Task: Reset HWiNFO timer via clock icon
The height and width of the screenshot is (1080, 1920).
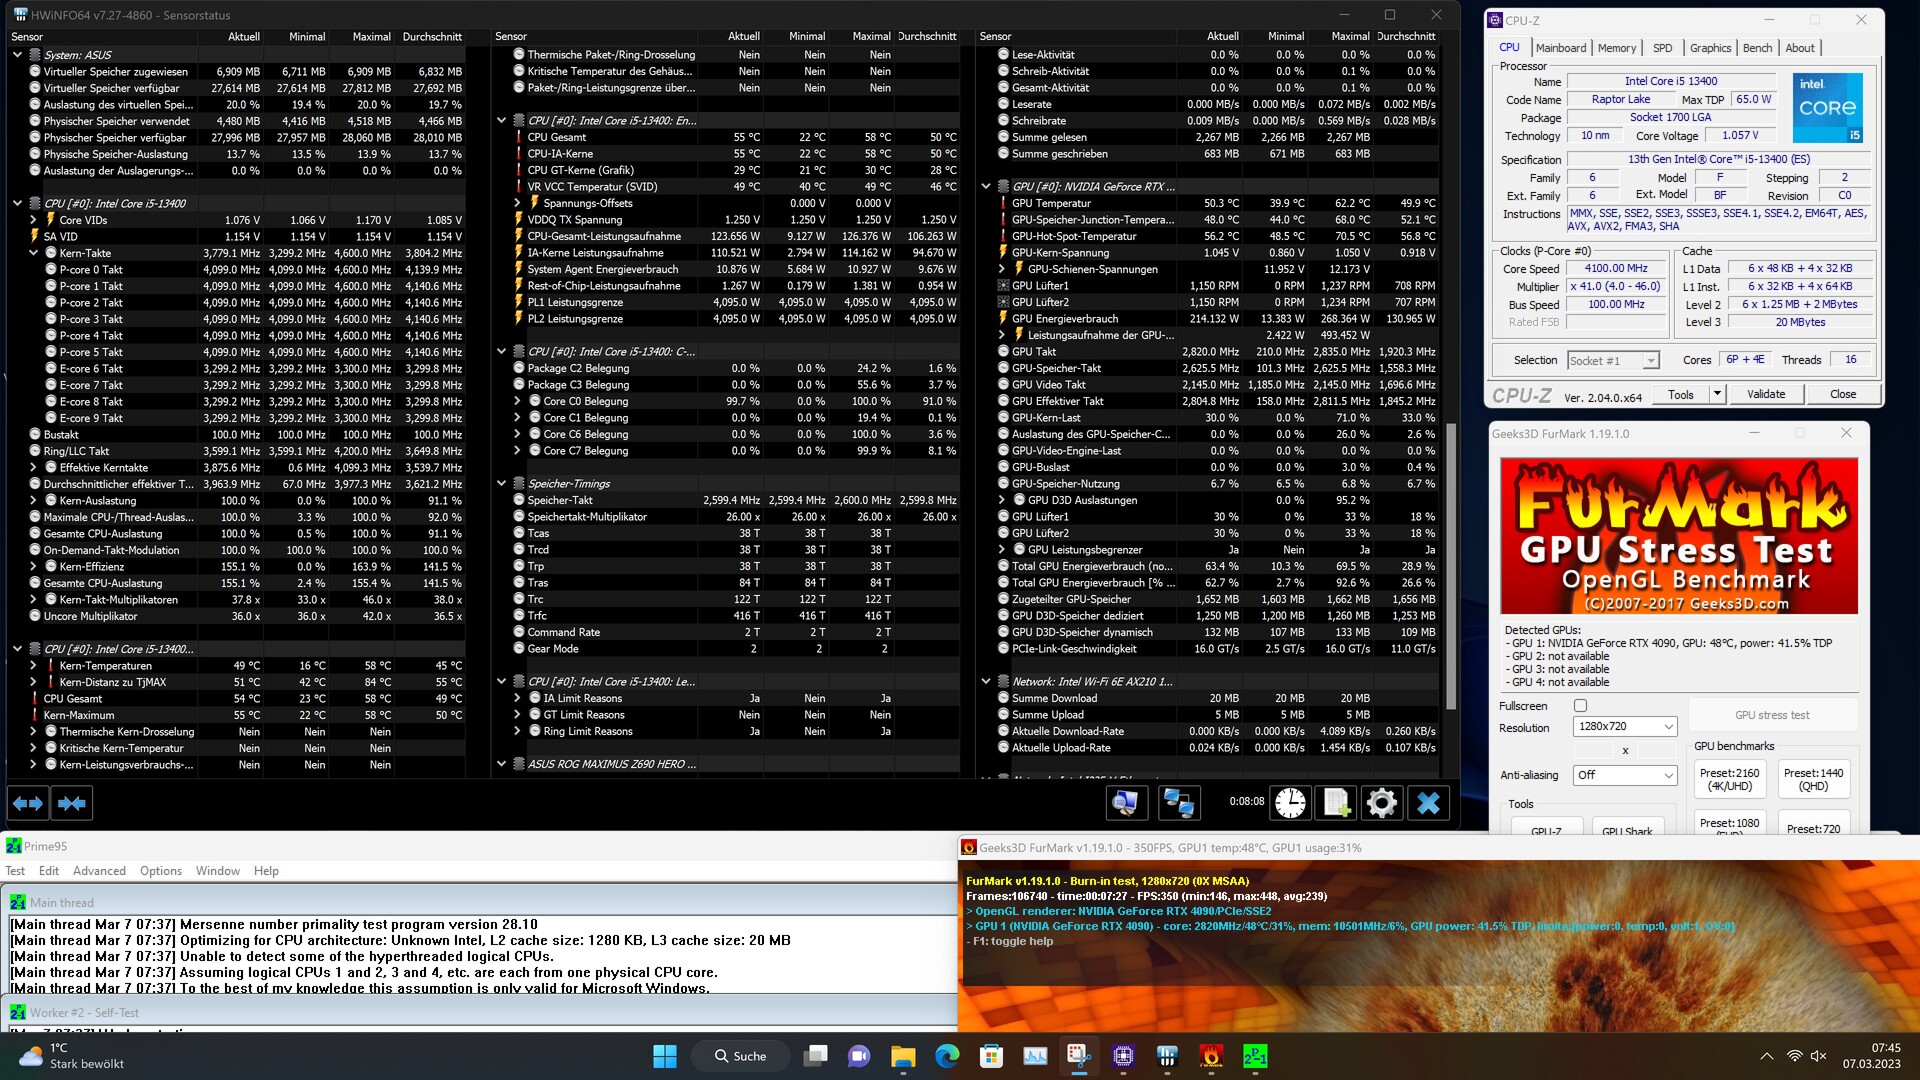Action: point(1290,803)
